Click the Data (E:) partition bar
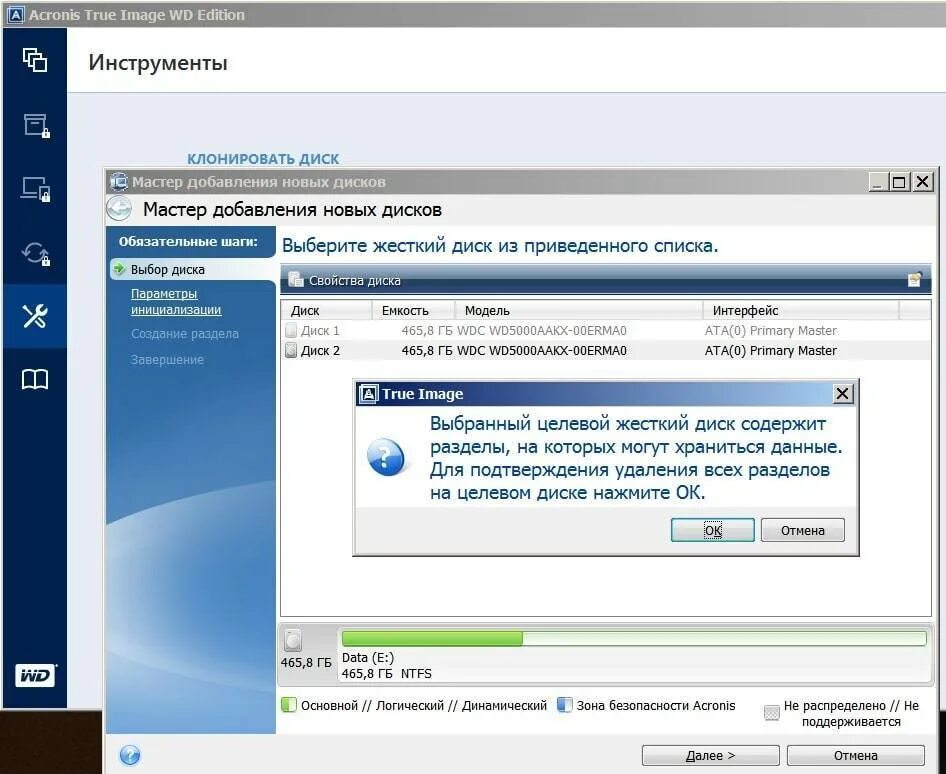The height and width of the screenshot is (774, 946). tap(633, 638)
